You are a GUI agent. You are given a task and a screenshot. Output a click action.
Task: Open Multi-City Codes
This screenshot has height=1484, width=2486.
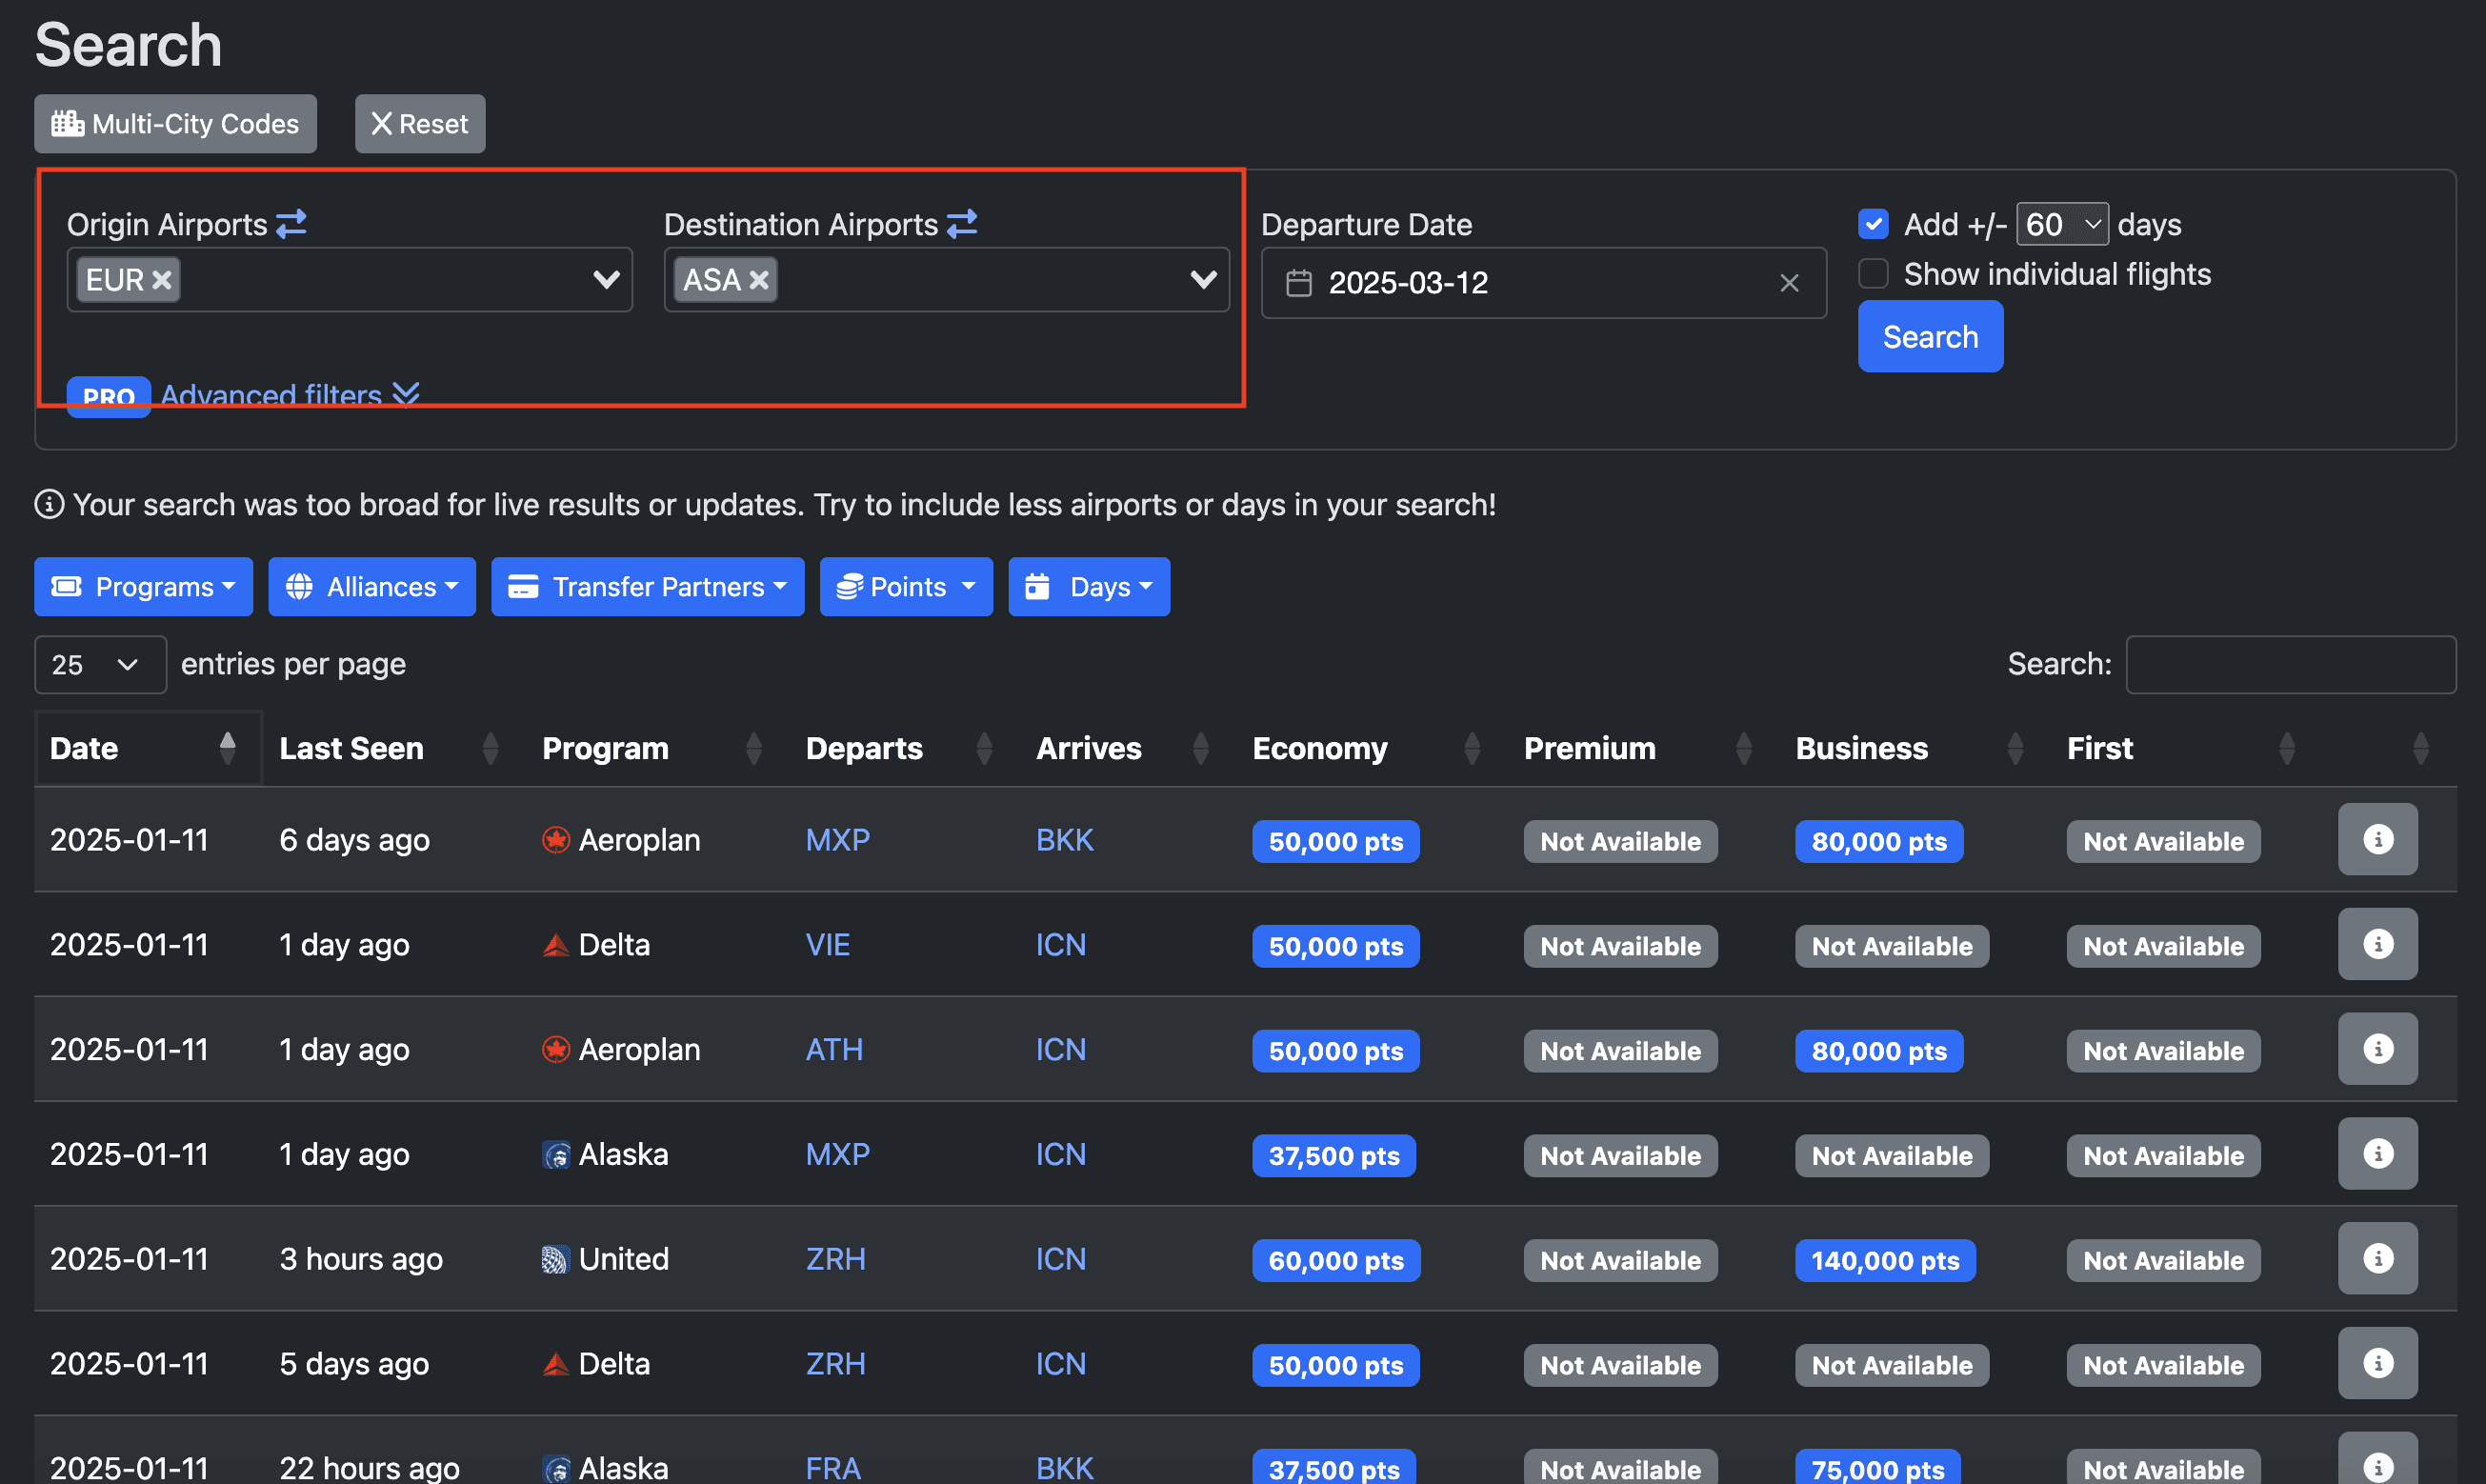tap(175, 124)
